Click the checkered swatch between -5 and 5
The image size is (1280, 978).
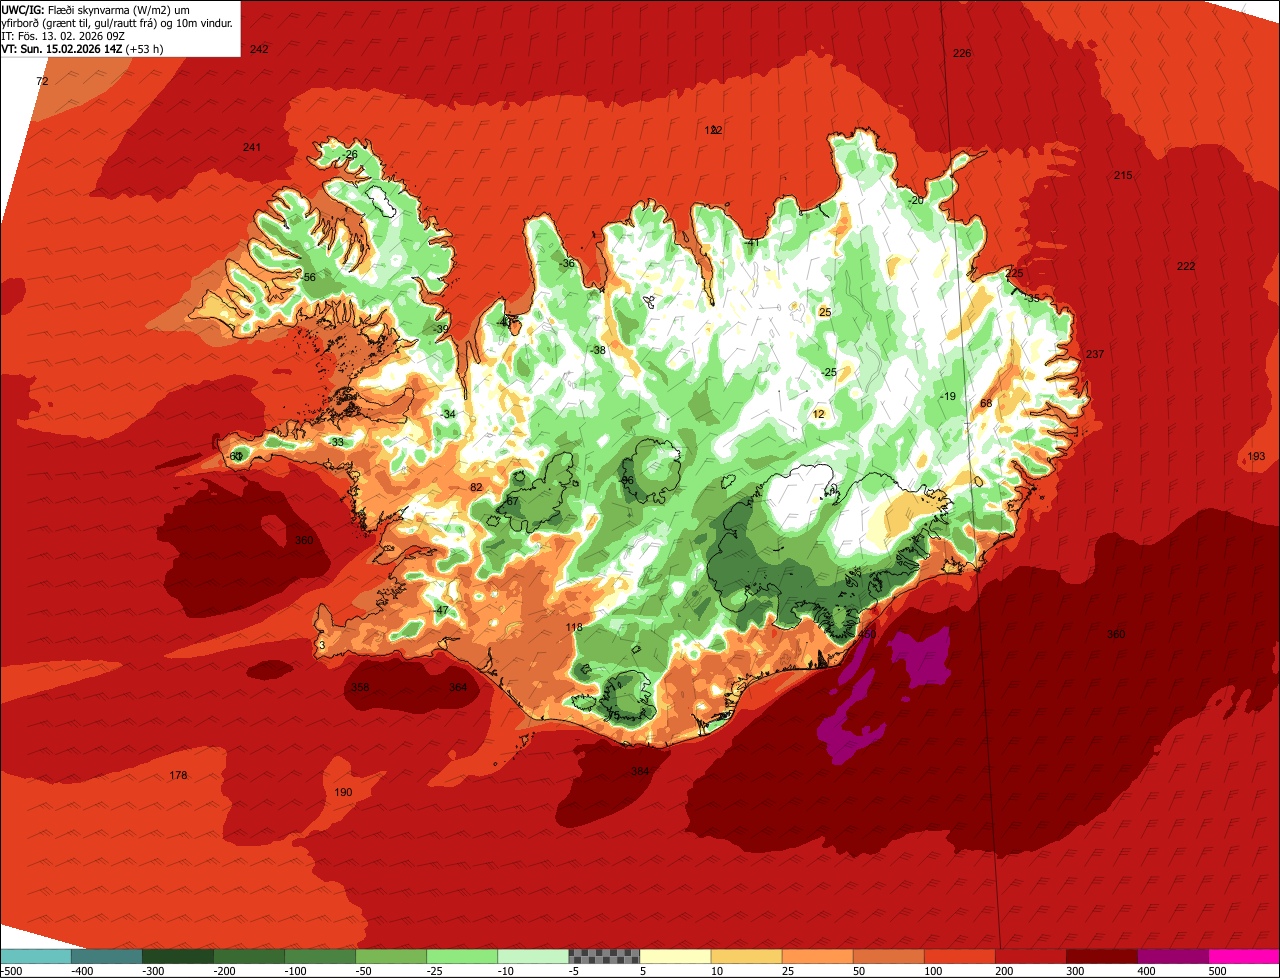tap(604, 955)
